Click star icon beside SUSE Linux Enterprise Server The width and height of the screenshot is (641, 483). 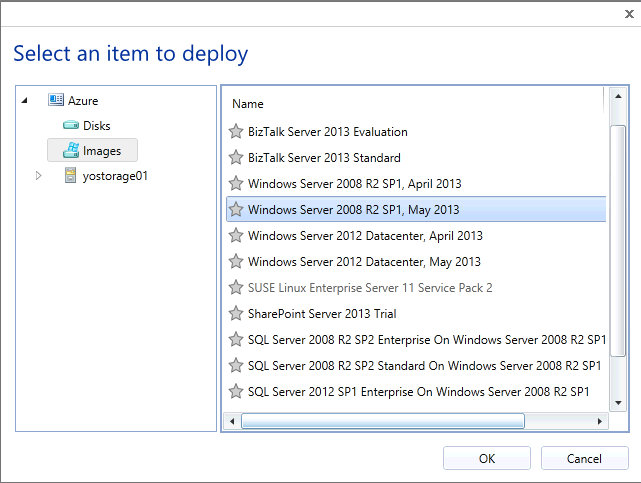coord(236,288)
